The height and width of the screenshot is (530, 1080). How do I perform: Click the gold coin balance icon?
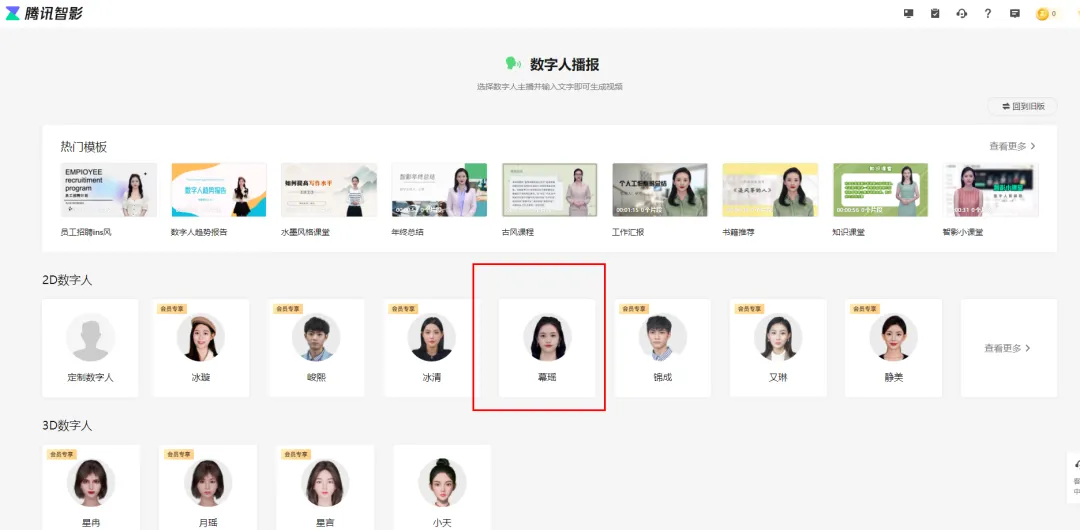click(x=1042, y=14)
